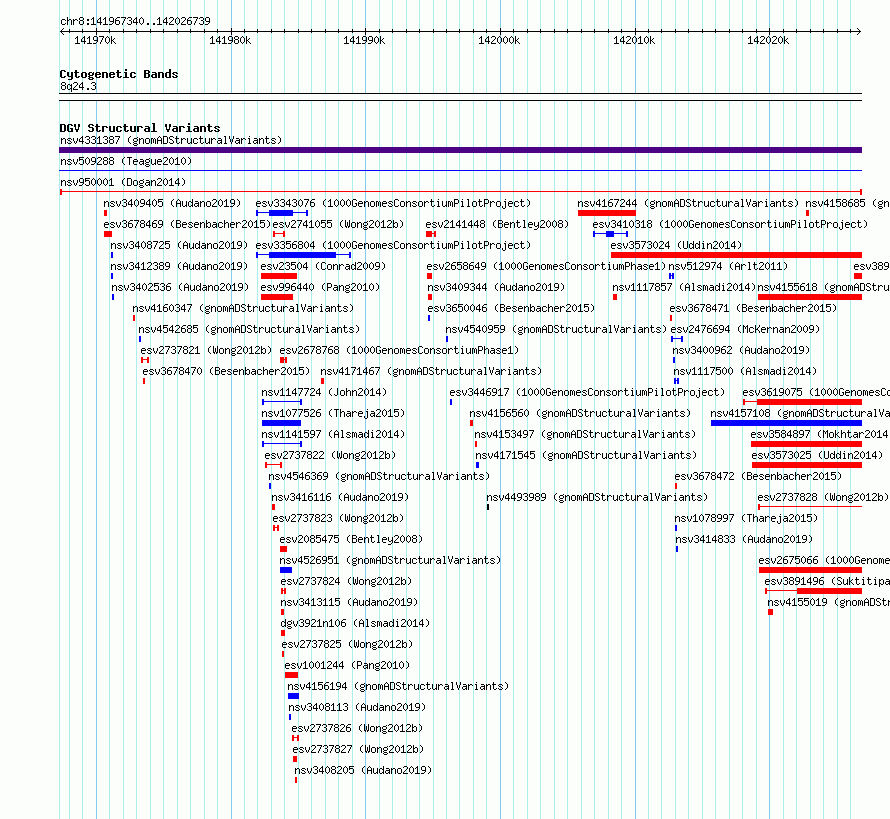
Task: Open the nsv509288 (Teague2010) variant
Action: 126,161
